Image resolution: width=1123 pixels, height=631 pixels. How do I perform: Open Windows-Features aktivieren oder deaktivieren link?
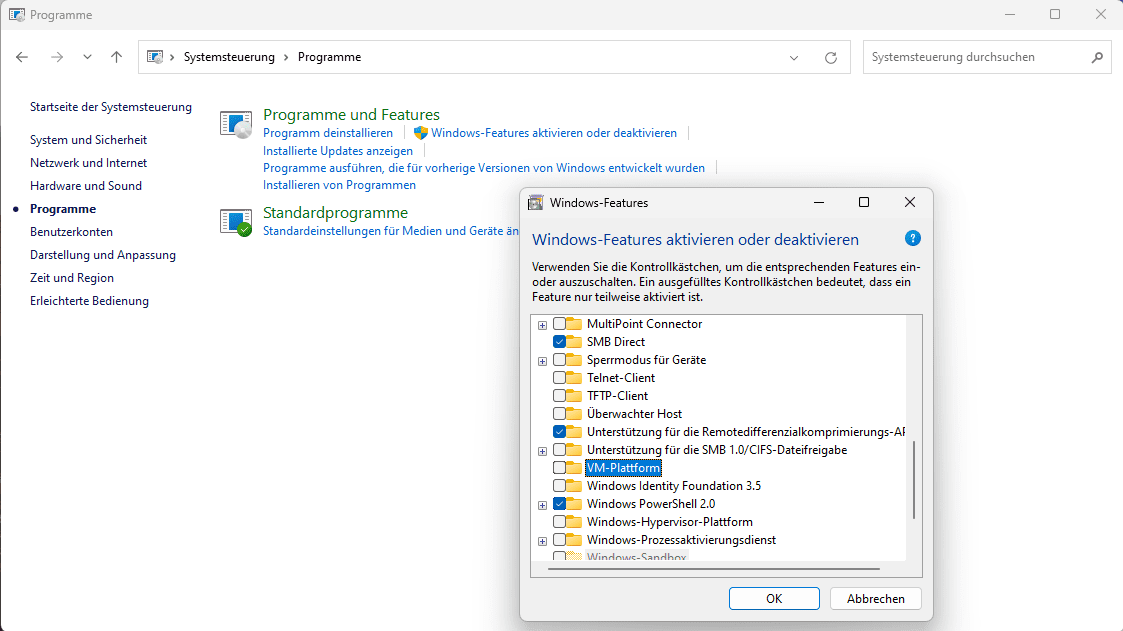point(554,133)
